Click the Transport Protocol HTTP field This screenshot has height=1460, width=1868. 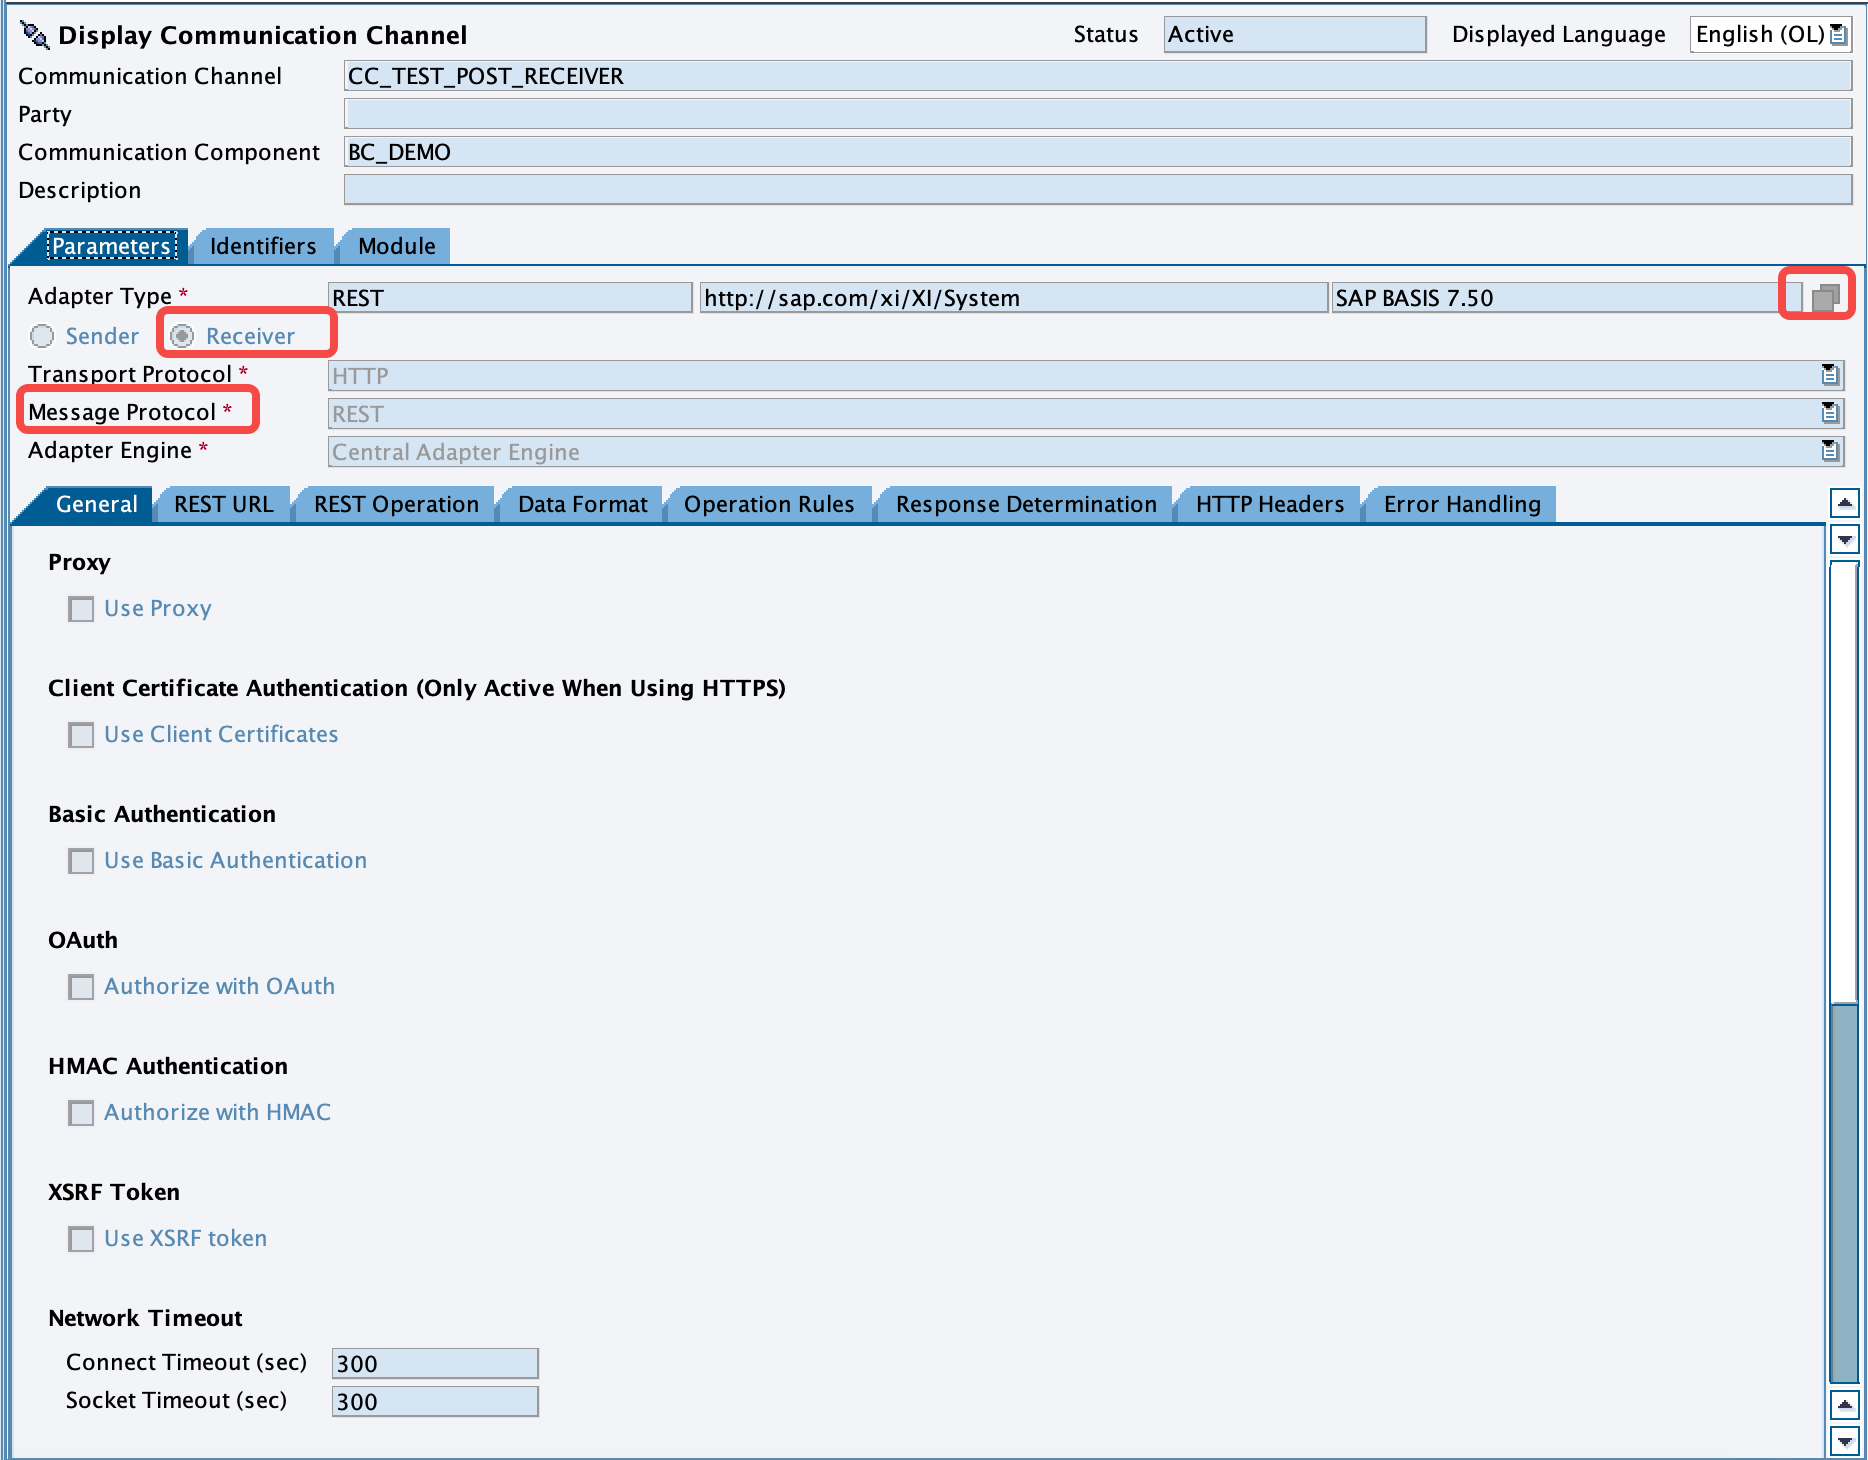pos(1086,376)
